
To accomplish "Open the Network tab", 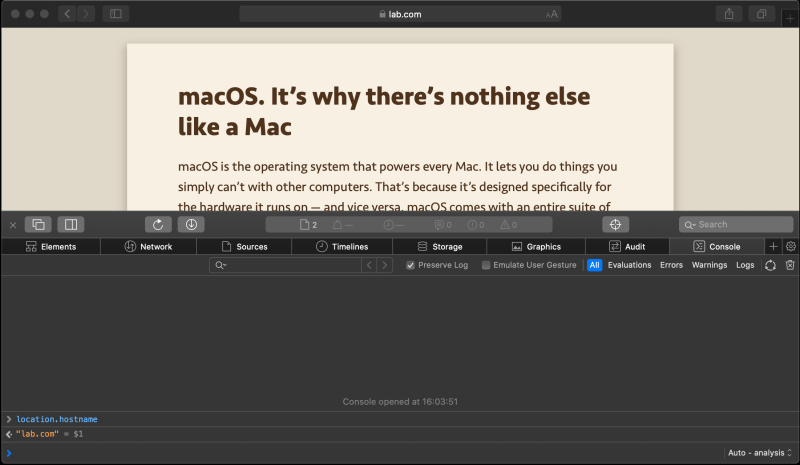I will tap(148, 247).
